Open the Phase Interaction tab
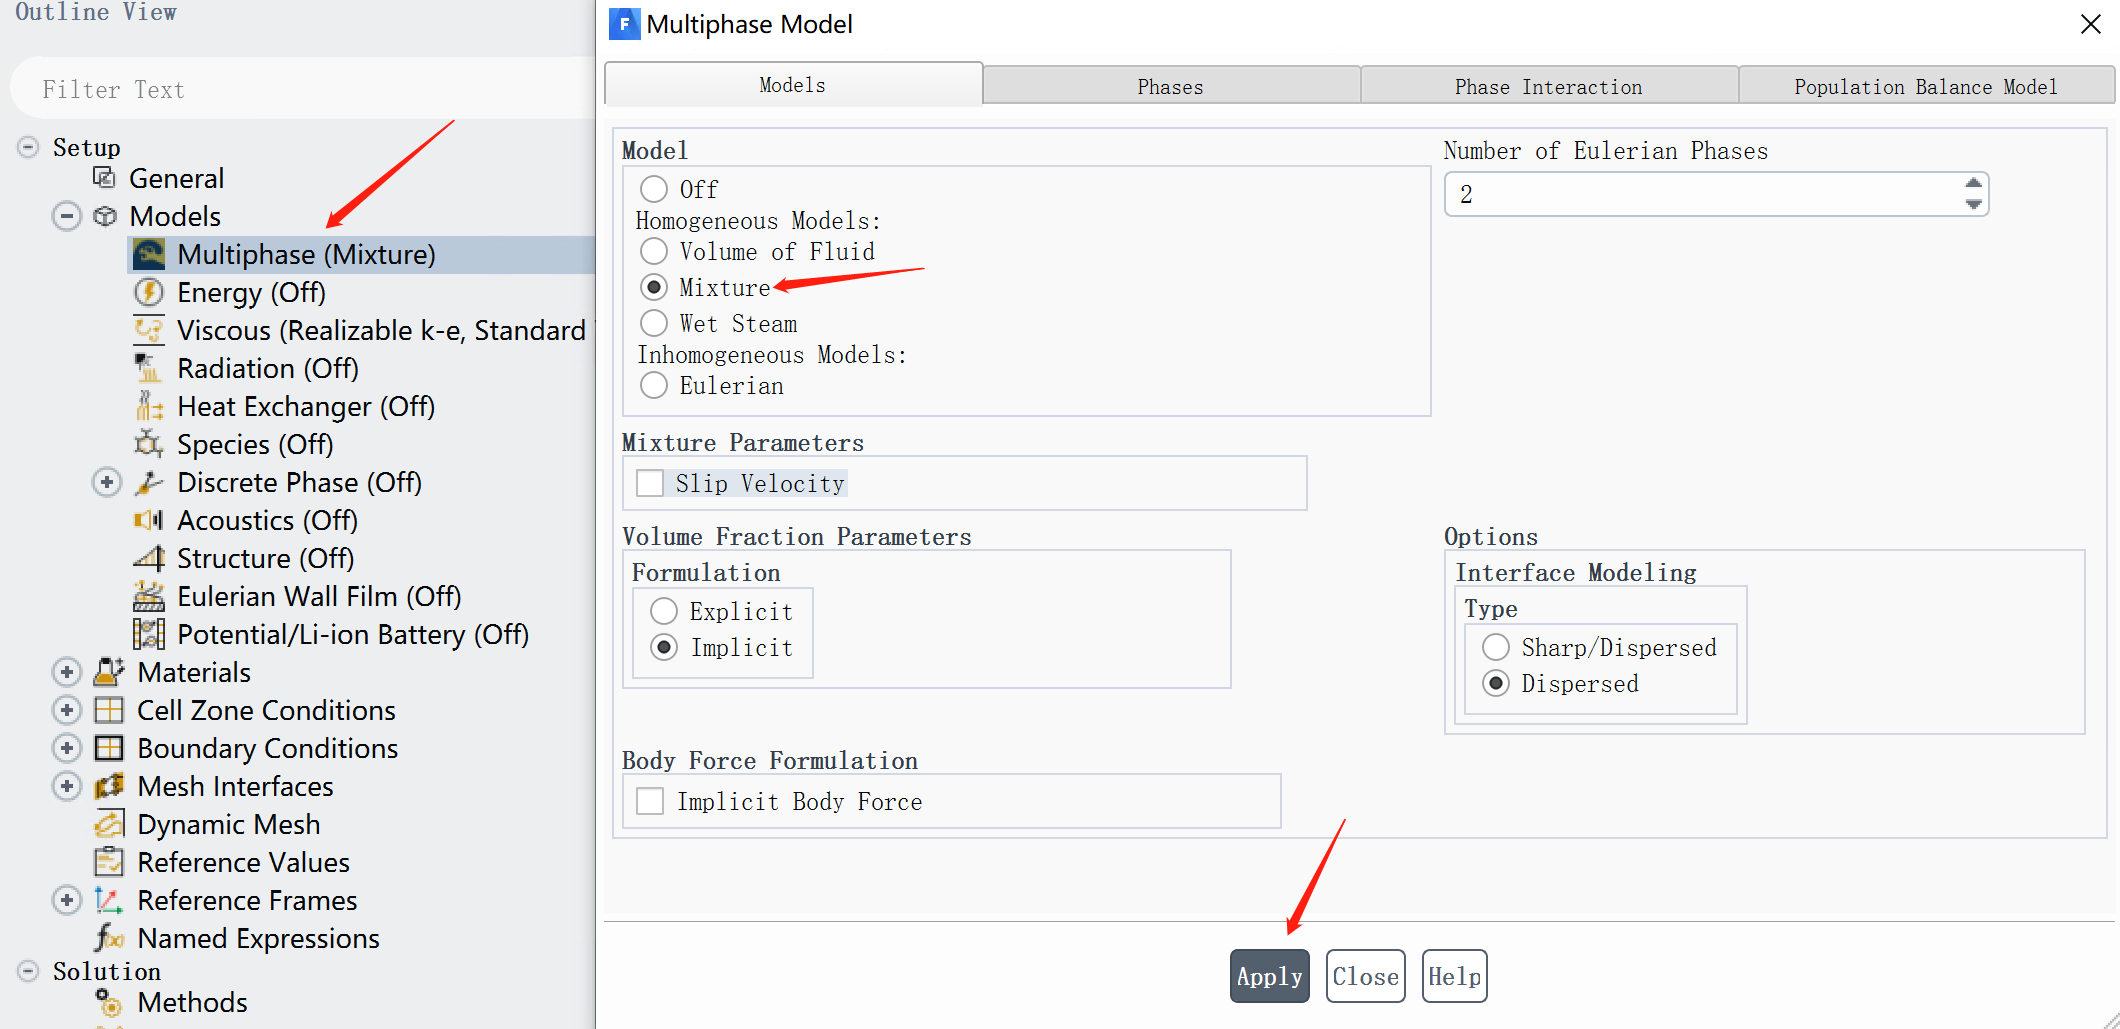2120x1029 pixels. (1548, 87)
